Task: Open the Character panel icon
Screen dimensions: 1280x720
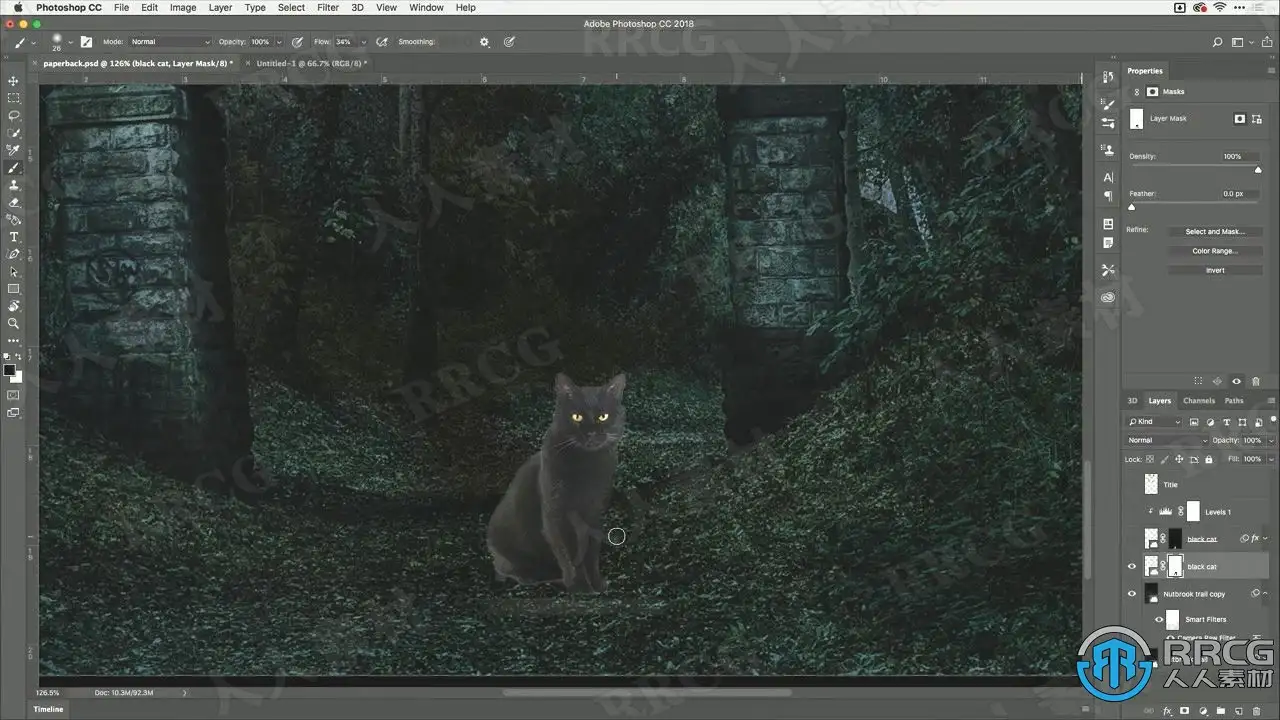Action: point(1108,178)
